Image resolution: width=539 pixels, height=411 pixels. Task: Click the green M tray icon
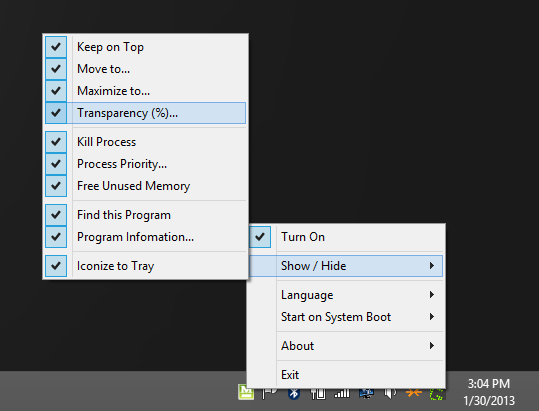[x=246, y=392]
